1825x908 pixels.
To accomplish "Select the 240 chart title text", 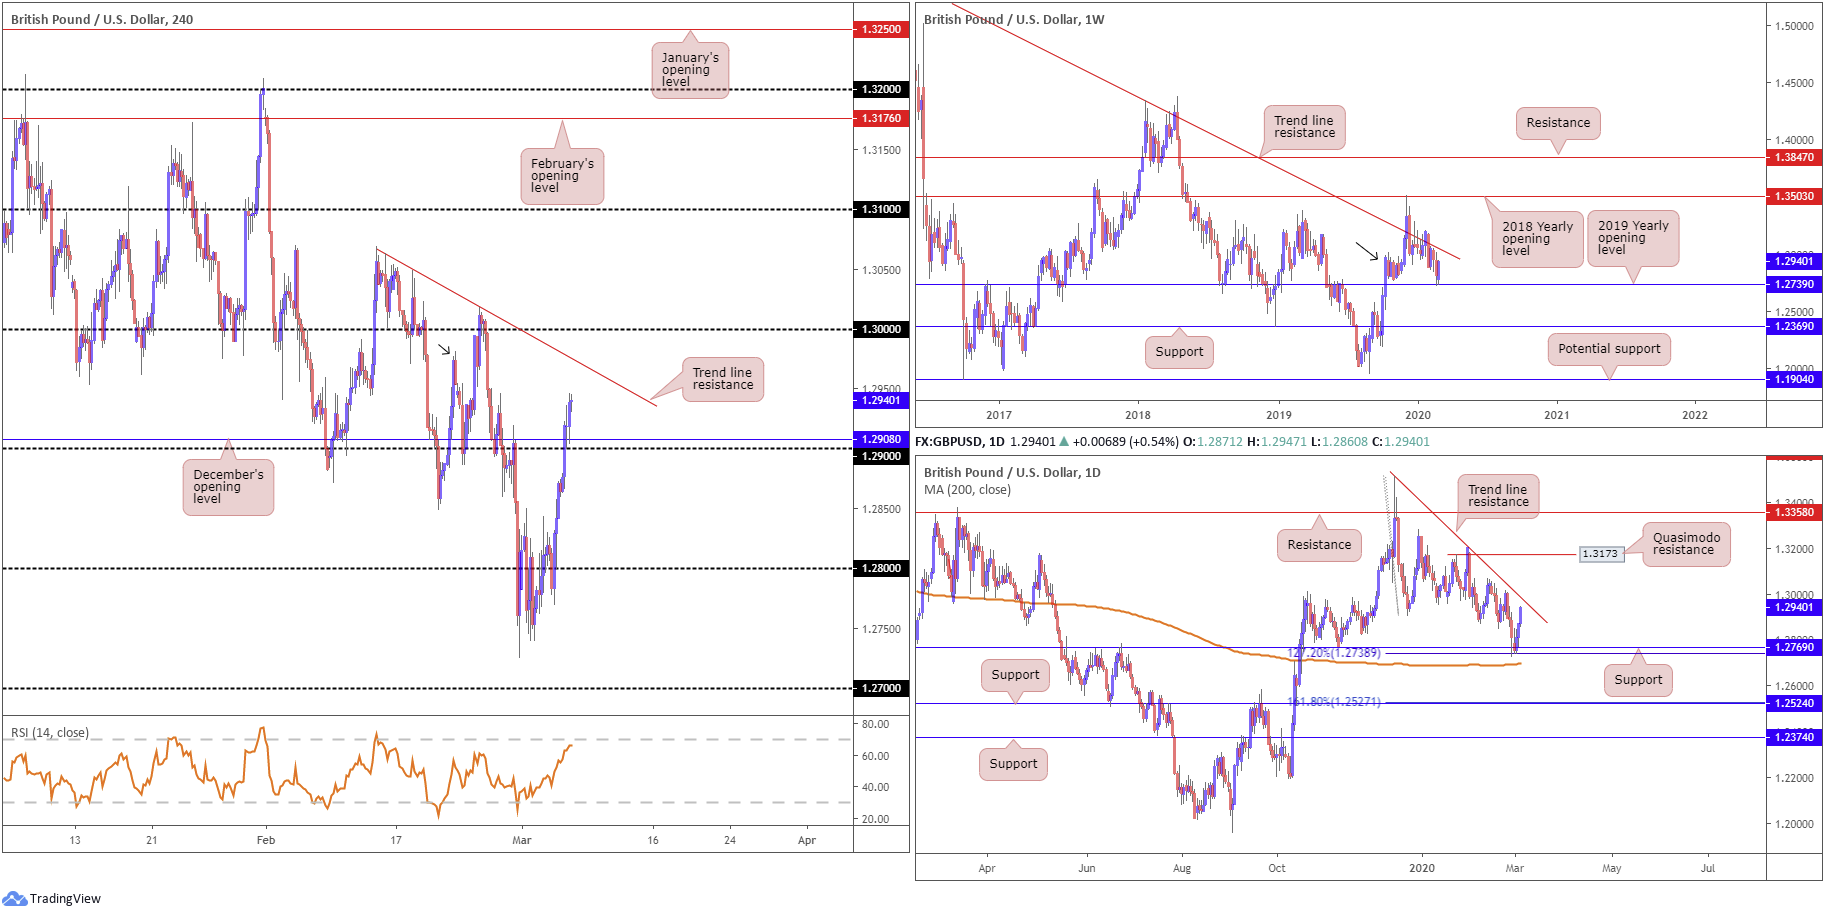I will pyautogui.click(x=102, y=19).
